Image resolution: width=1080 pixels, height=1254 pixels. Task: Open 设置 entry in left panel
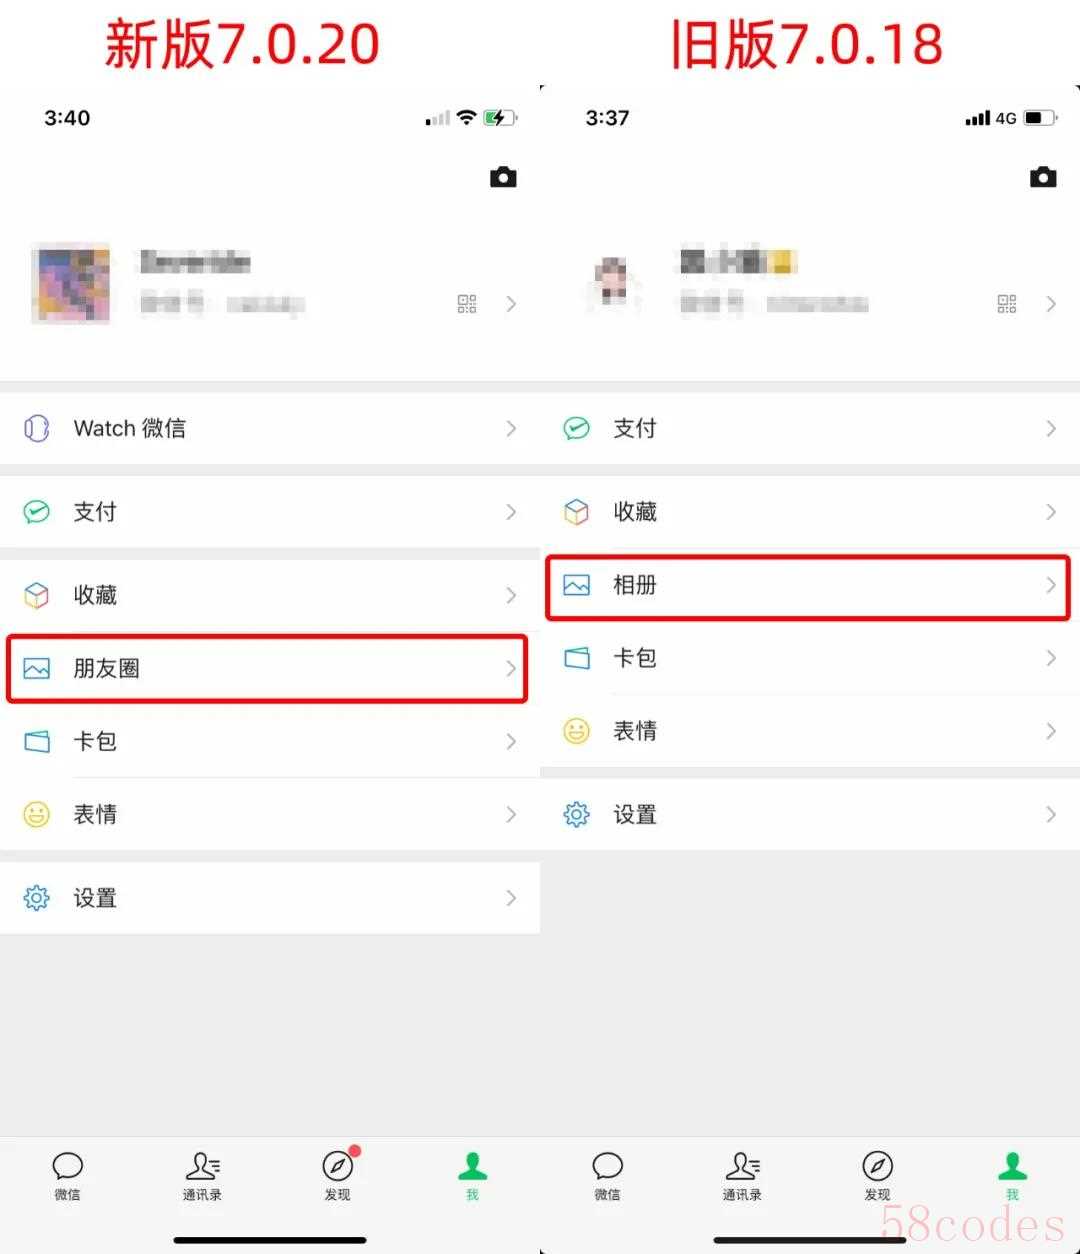pos(270,898)
